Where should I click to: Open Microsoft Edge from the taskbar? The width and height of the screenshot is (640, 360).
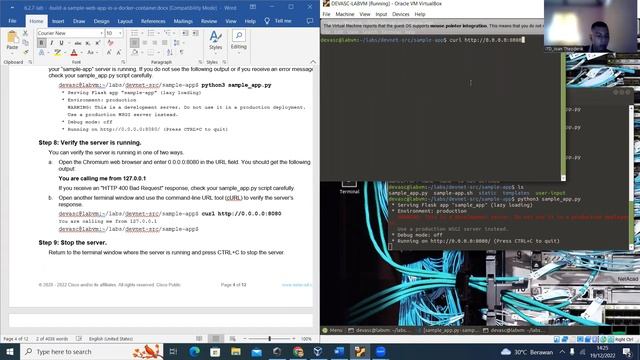(195, 351)
